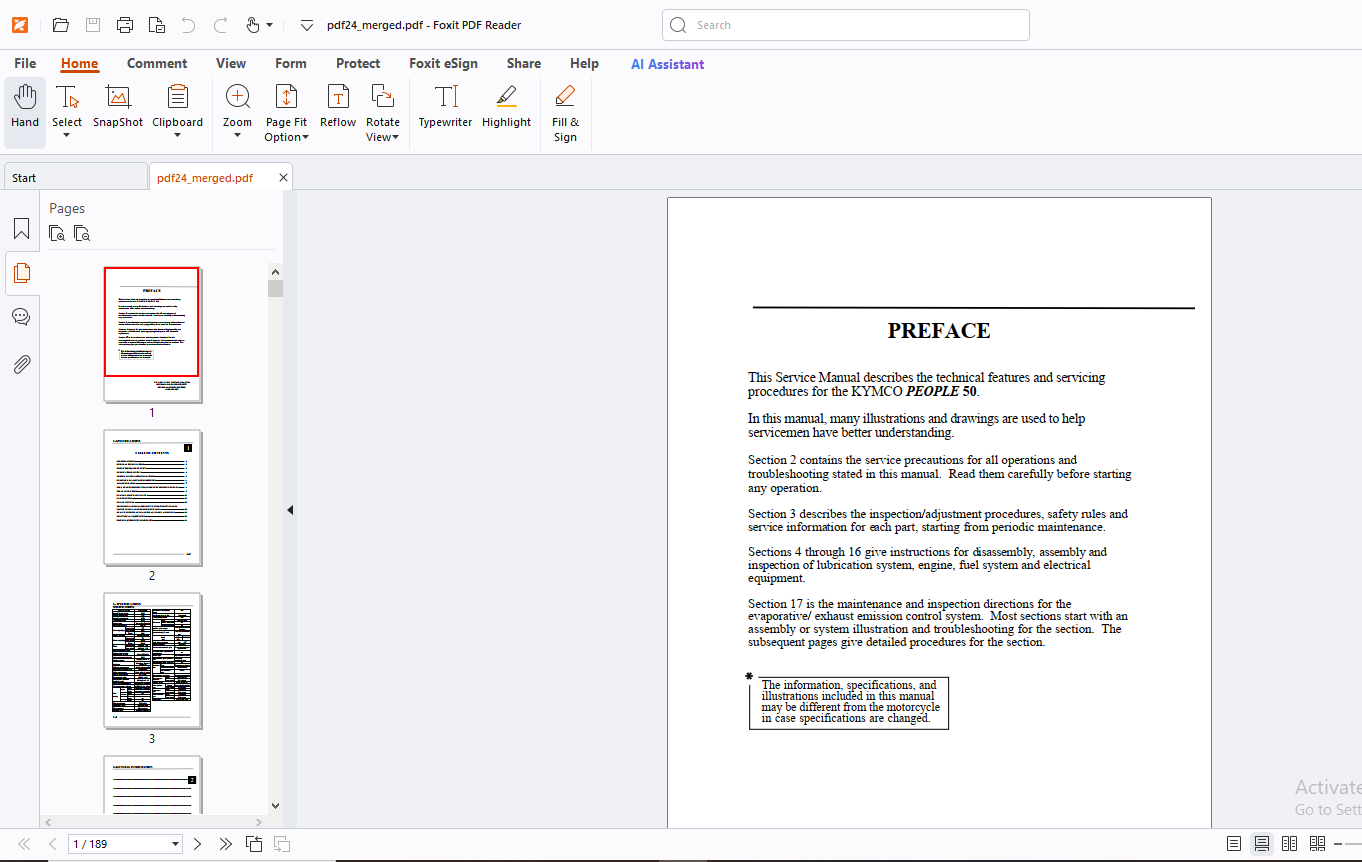The height and width of the screenshot is (862, 1362).
Task: Open a file with the folder icon
Action: 61,25
